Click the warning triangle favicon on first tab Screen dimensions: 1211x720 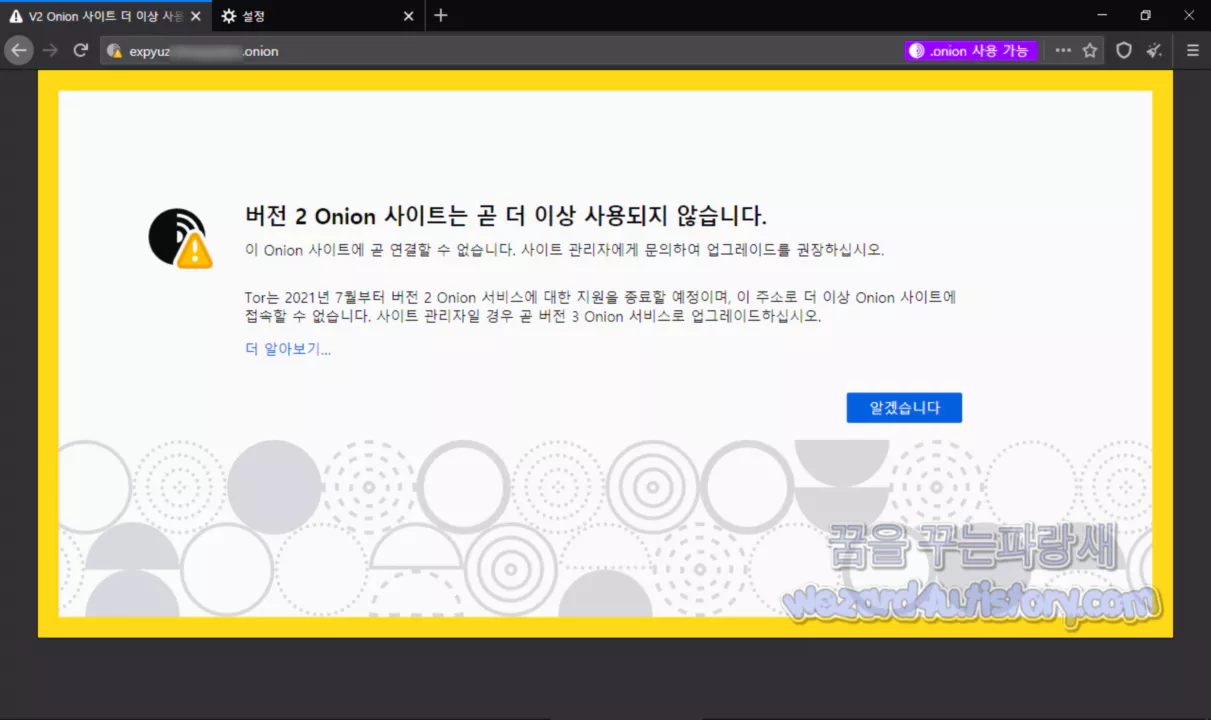point(16,16)
